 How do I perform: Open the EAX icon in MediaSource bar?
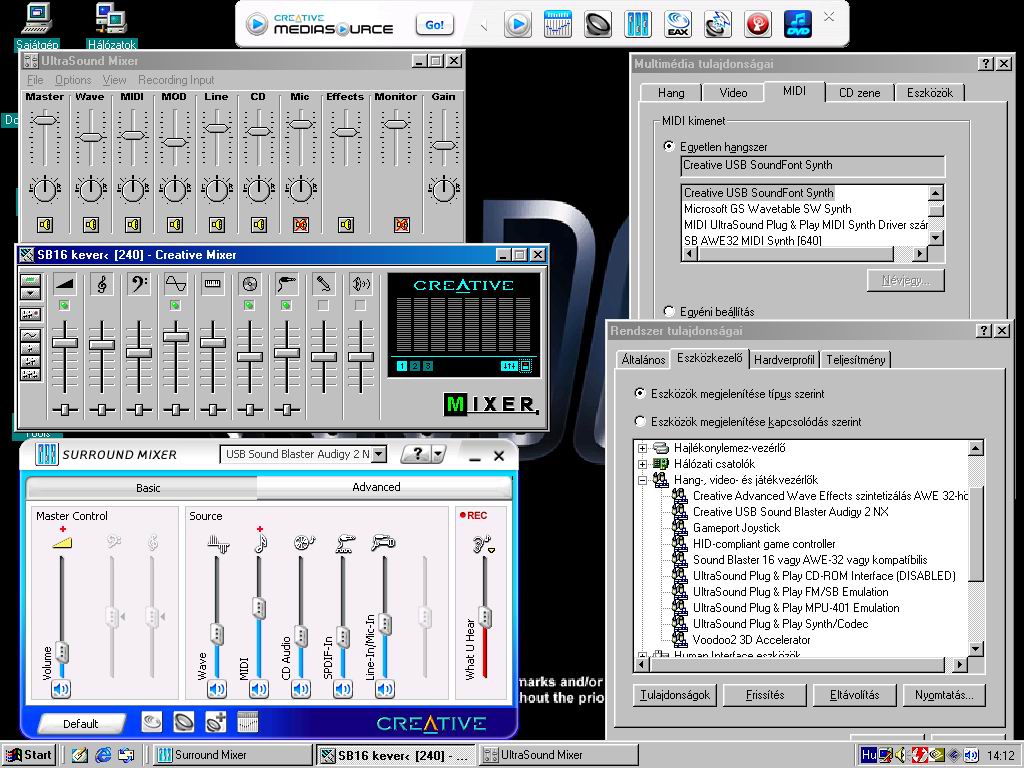click(x=678, y=25)
